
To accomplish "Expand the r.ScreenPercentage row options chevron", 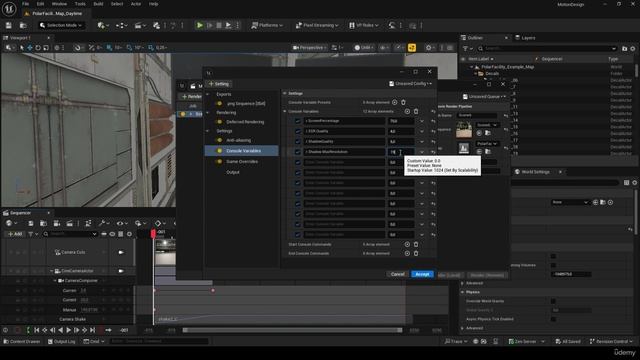I will coord(422,121).
